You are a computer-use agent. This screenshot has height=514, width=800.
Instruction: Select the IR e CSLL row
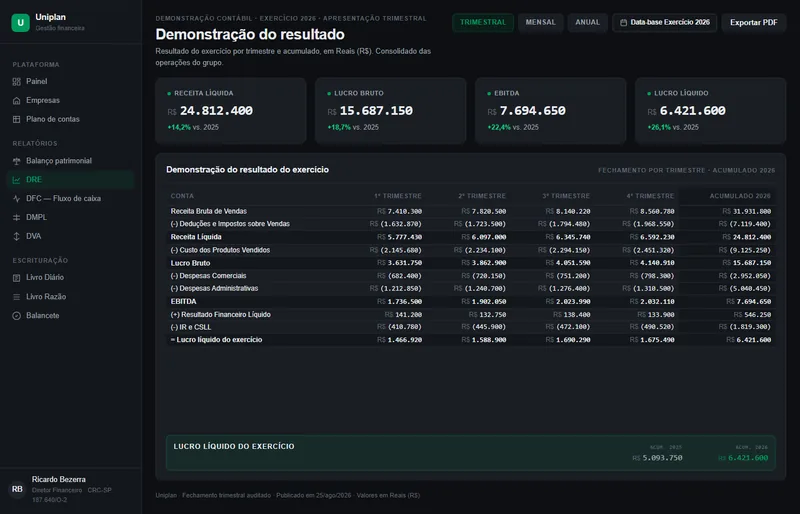tap(470, 327)
